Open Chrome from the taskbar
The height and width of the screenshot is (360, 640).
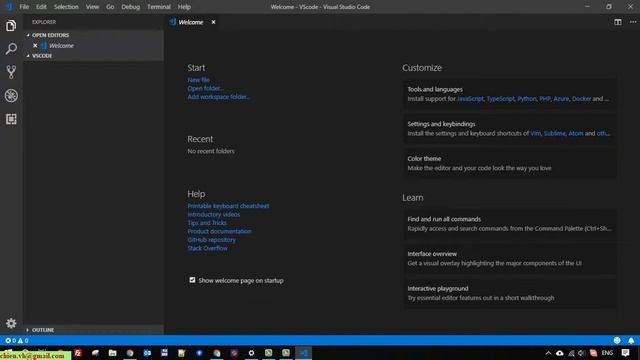tap(130, 353)
